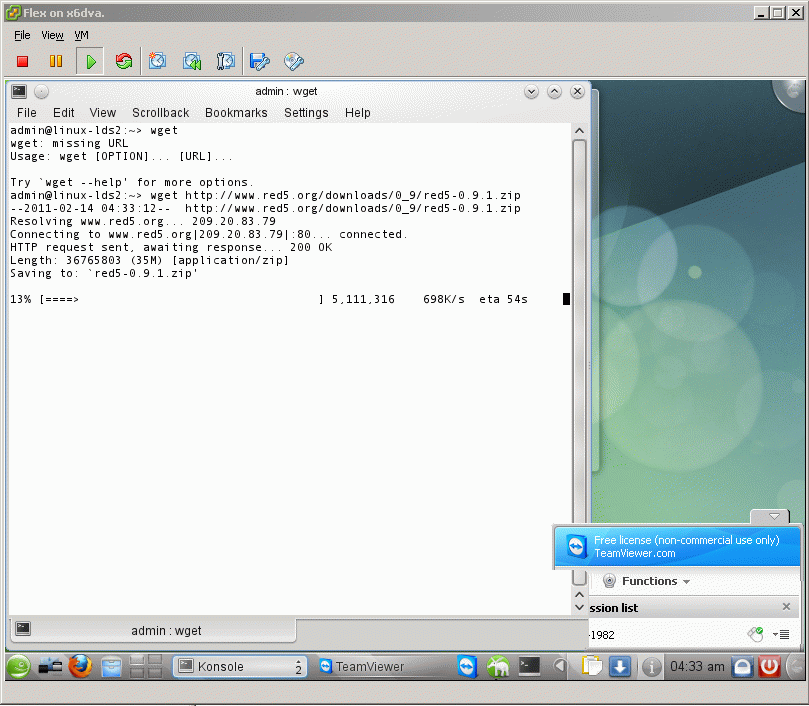Stop the VM with the red square
Viewport: 809px width, 706px height.
coord(22,61)
